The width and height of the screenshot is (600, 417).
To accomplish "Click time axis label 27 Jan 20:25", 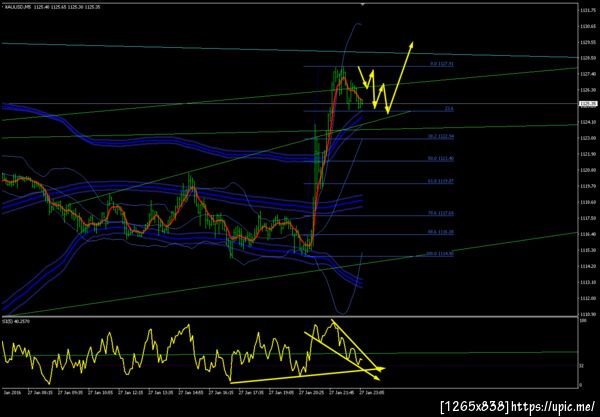I will click(x=312, y=393).
